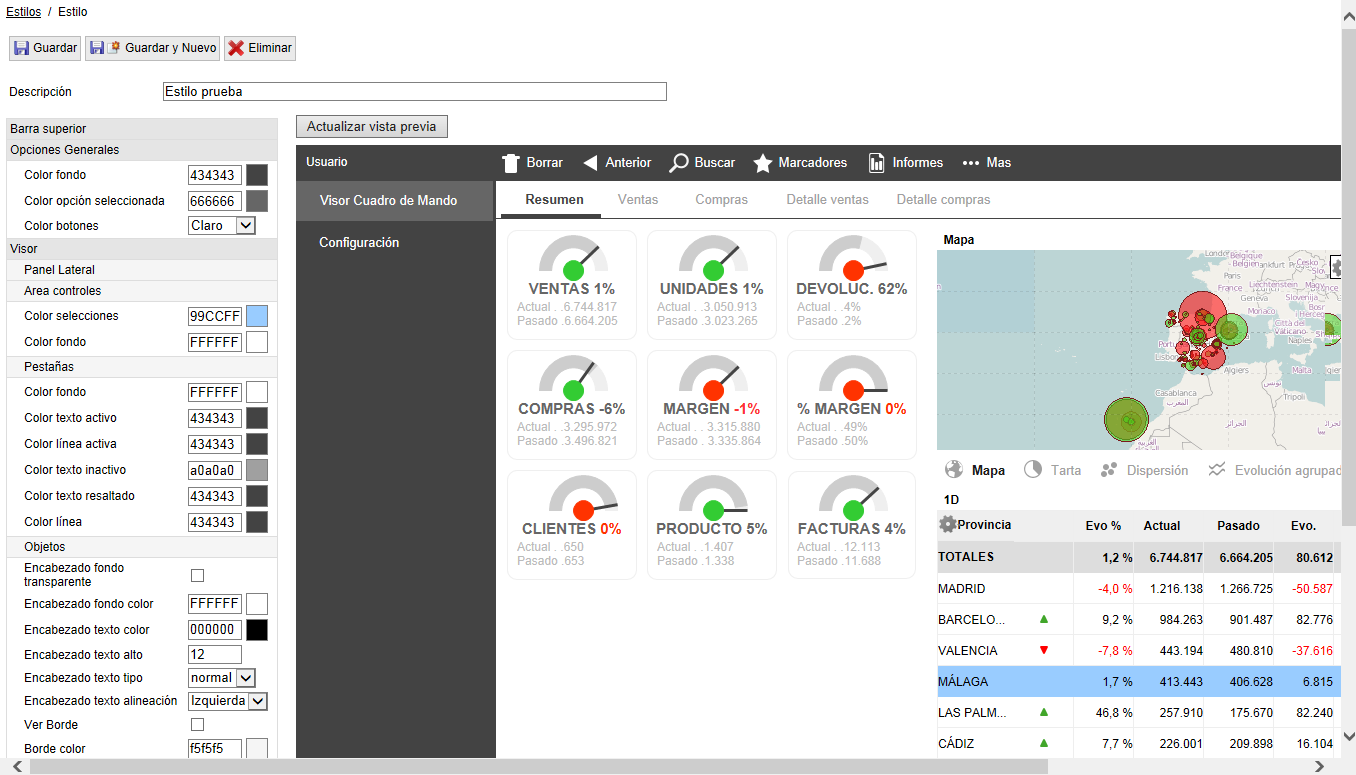Click the blue Color selecciones swatch

[x=257, y=316]
